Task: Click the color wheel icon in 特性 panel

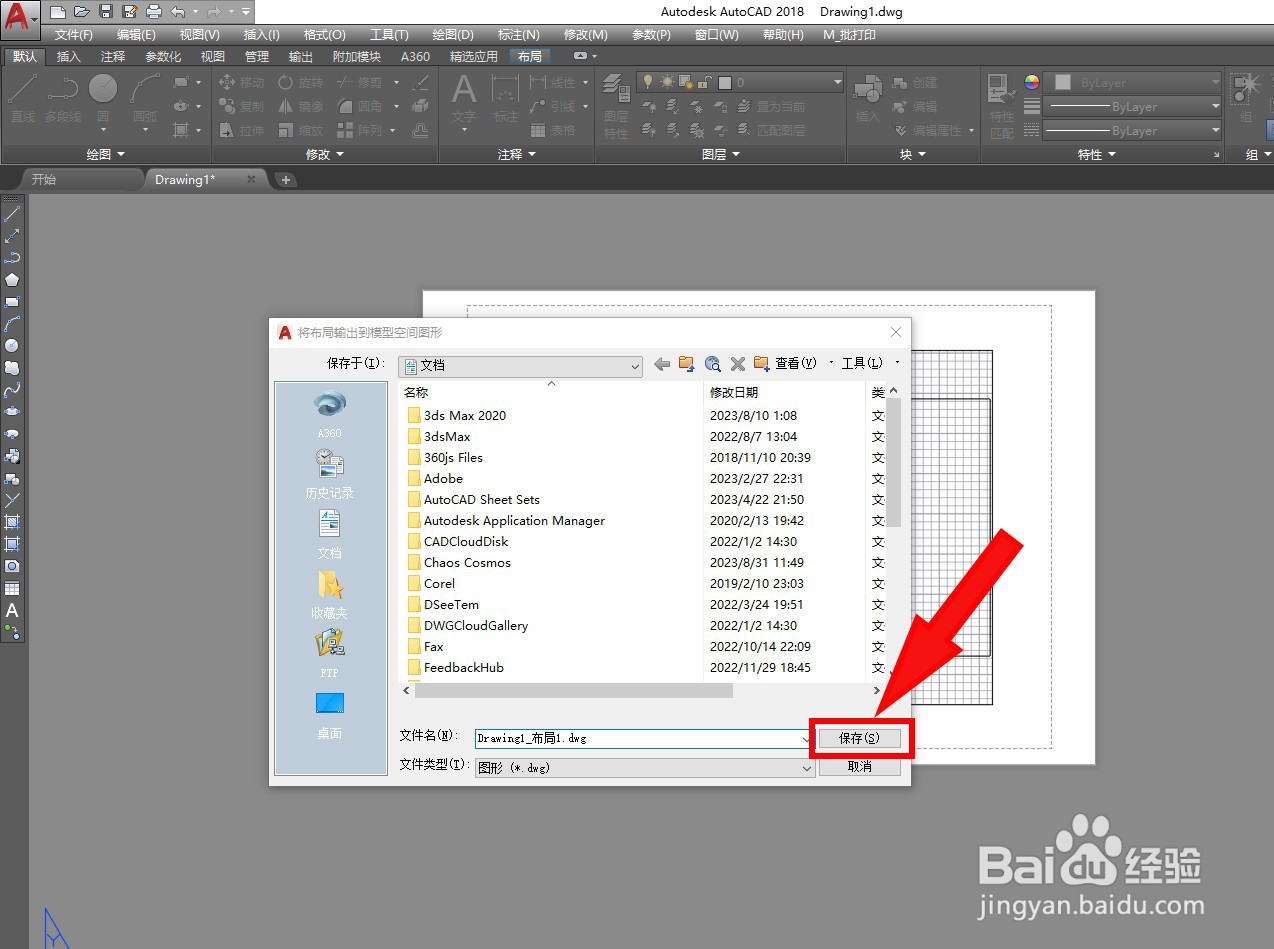Action: coord(1032,82)
